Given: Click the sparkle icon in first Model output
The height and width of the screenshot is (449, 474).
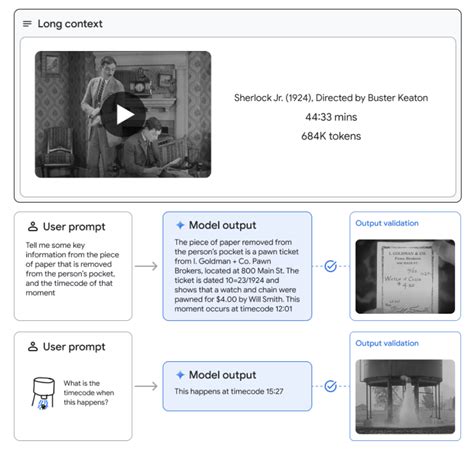Looking at the screenshot, I should point(180,225).
